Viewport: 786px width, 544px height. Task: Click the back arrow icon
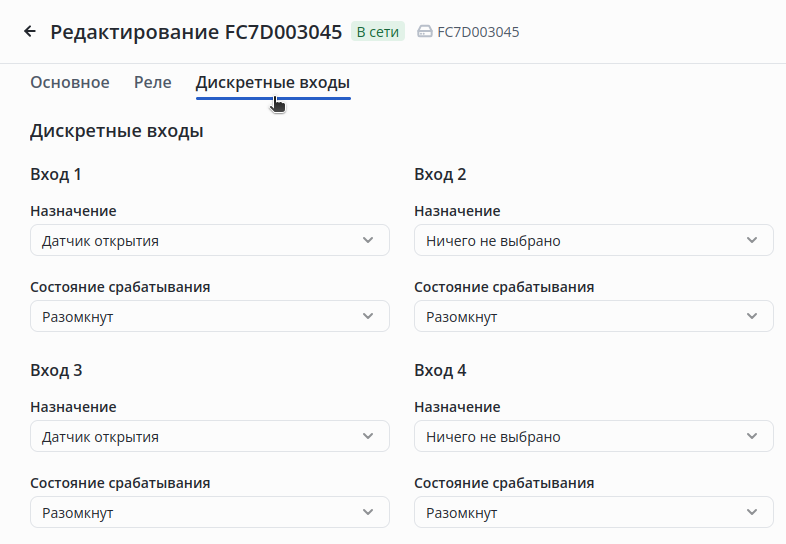30,31
